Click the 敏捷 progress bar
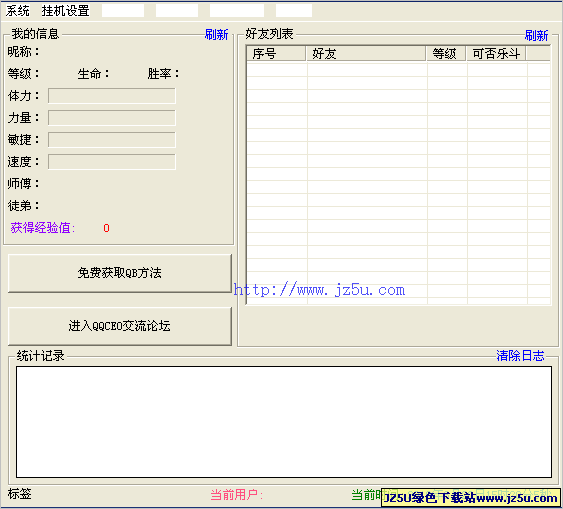Viewport: 563px width, 509px height. [x=112, y=140]
